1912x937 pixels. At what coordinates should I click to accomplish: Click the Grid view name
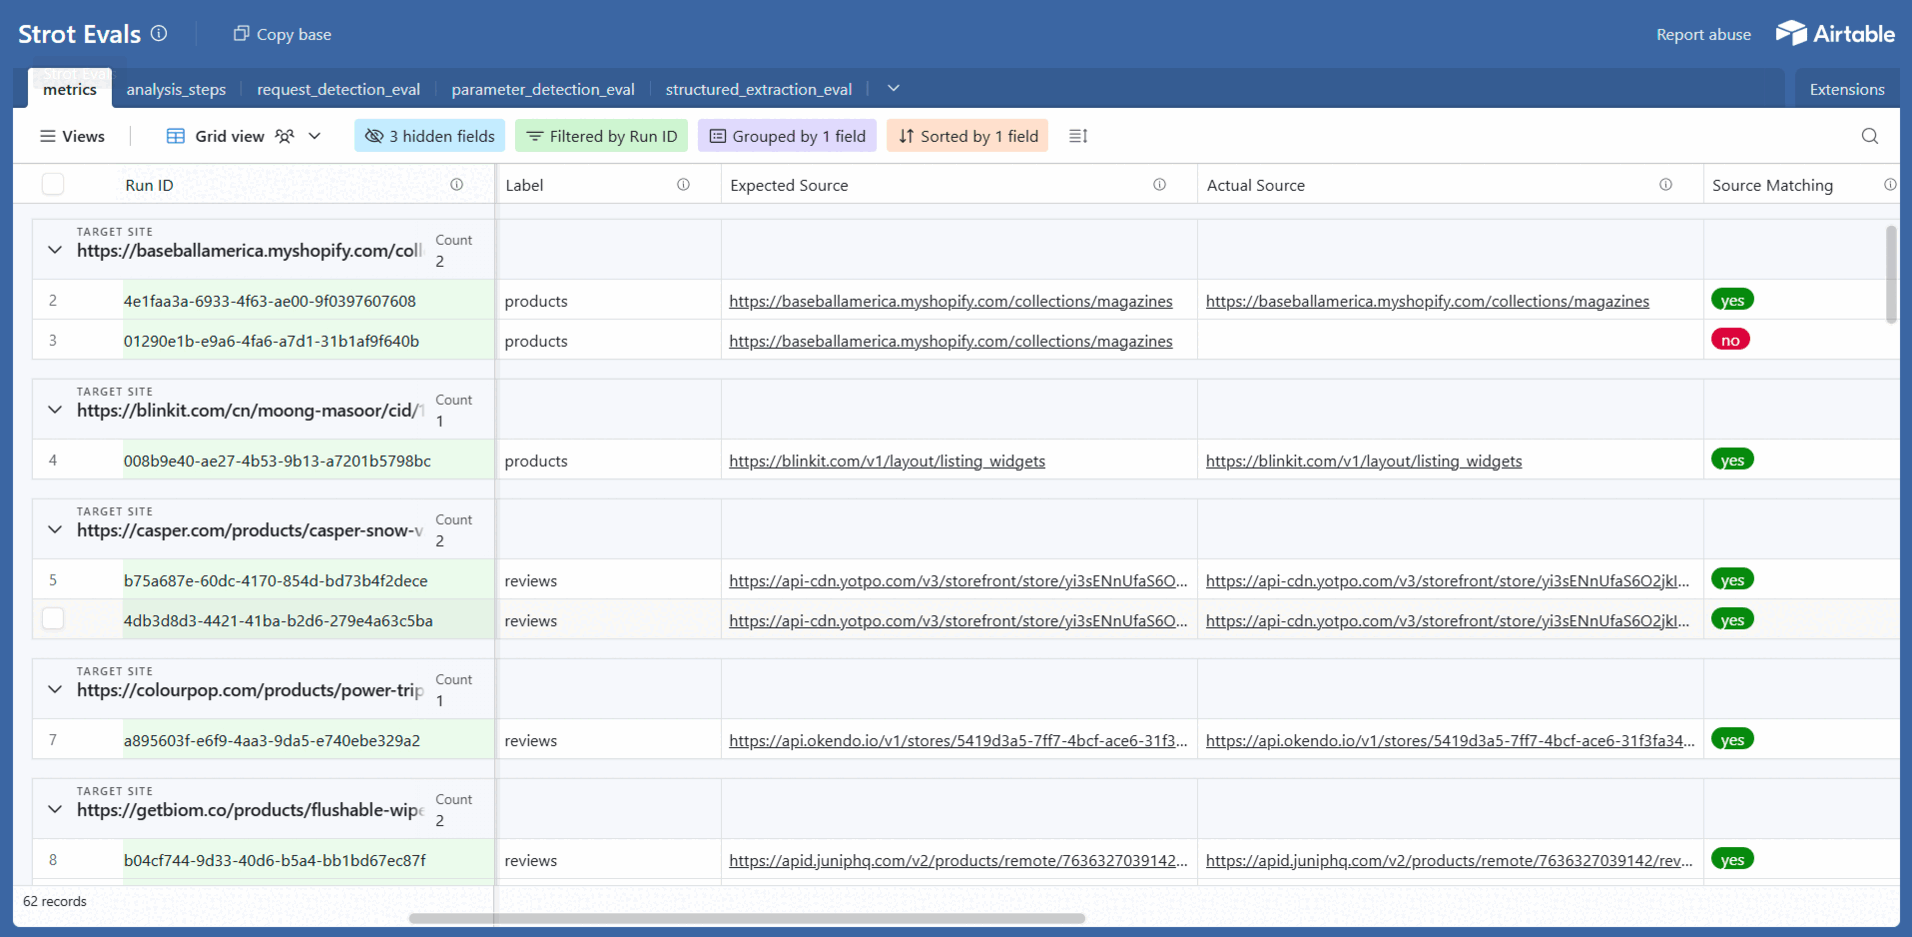click(x=229, y=136)
